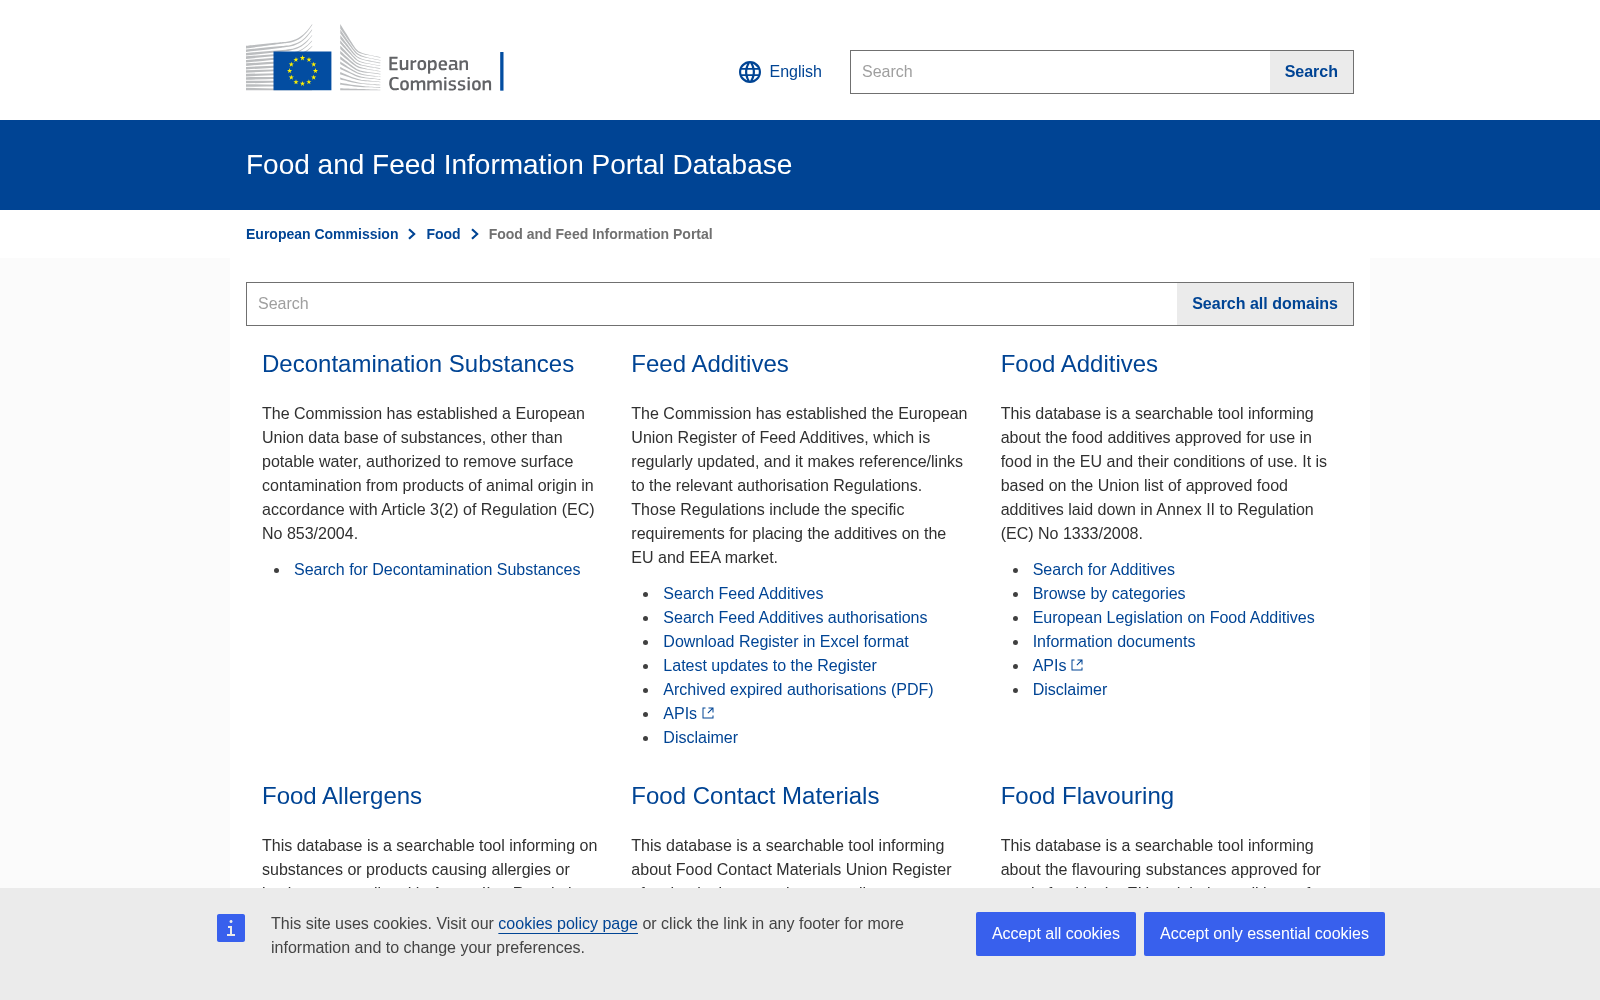Open Disclaimer link under Food Additives
Viewport: 1600px width, 1000px height.
point(1070,690)
